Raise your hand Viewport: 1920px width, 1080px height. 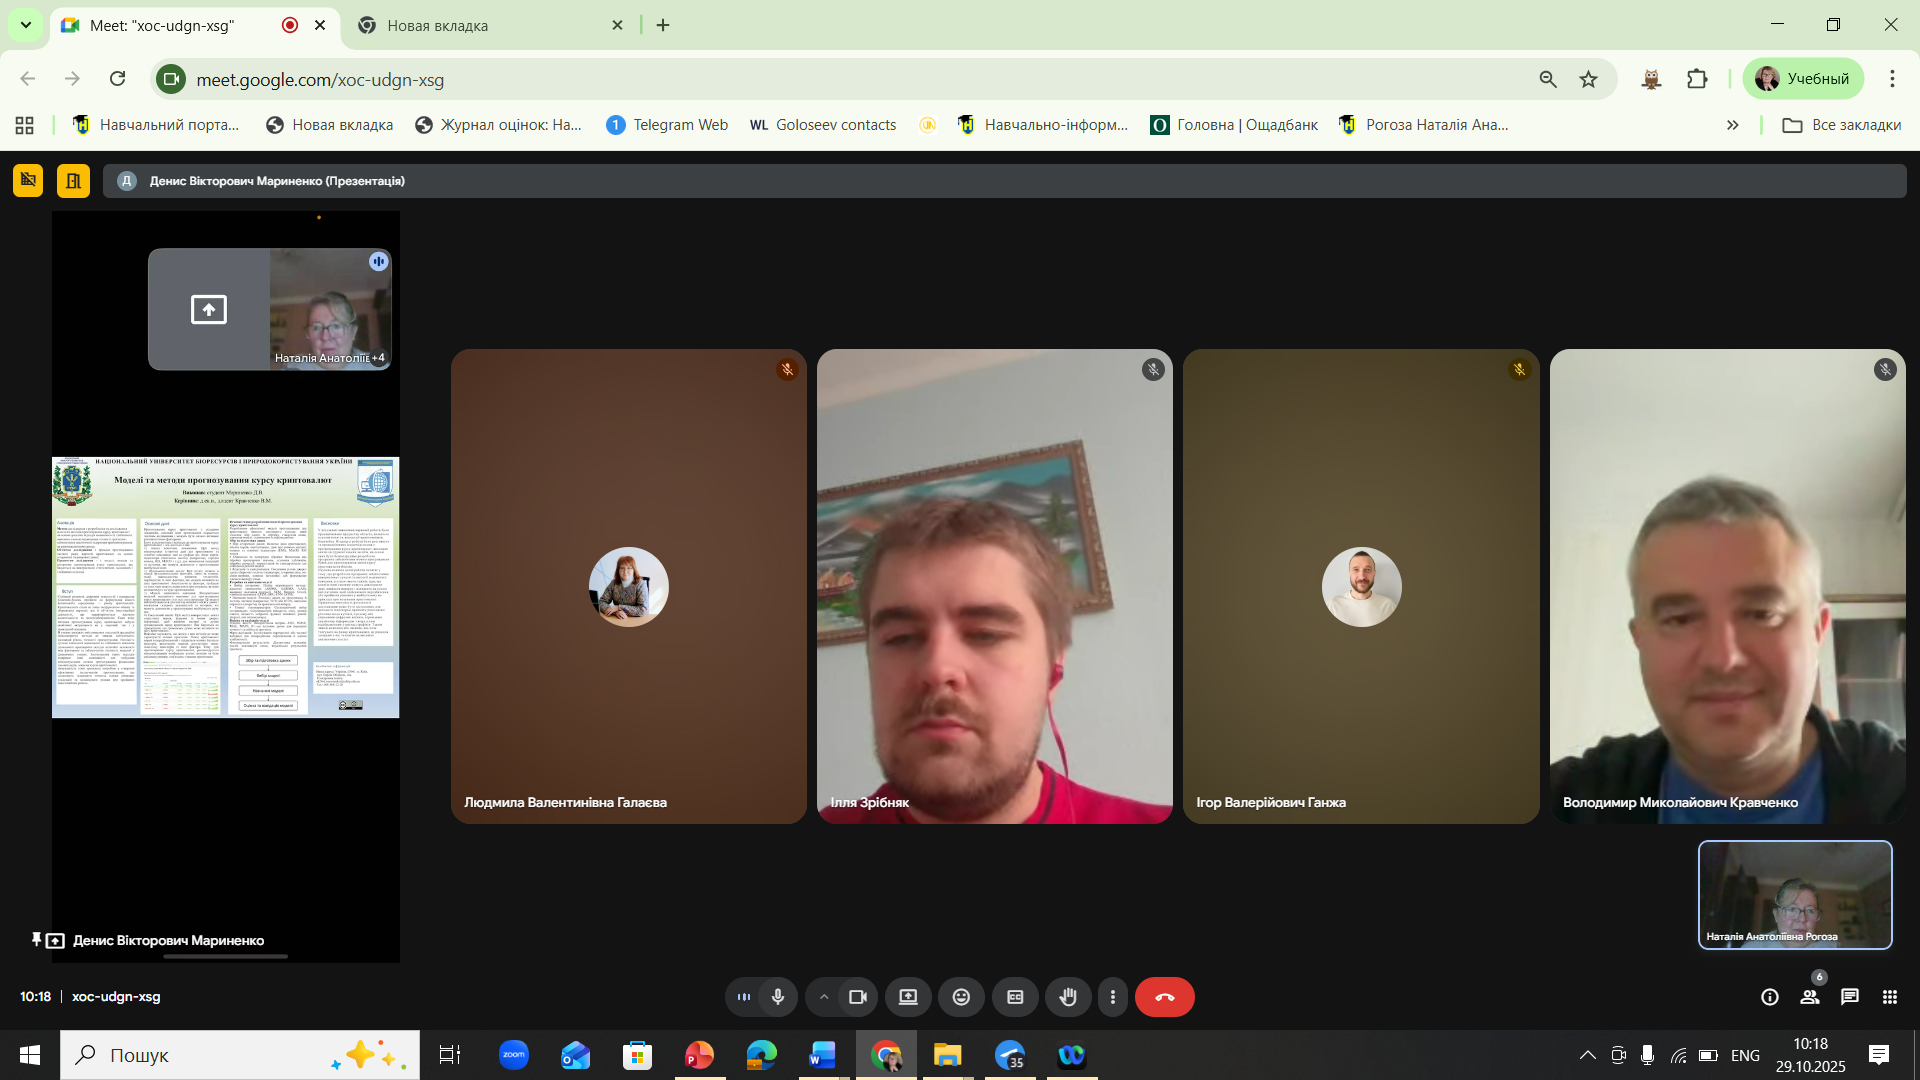point(1068,997)
